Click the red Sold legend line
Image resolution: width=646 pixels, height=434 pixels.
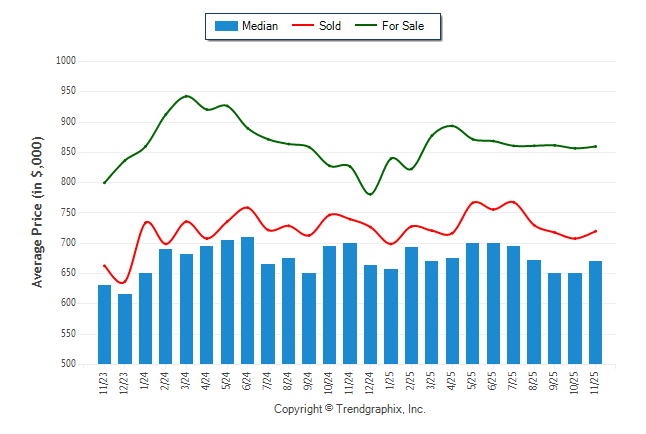click(302, 26)
